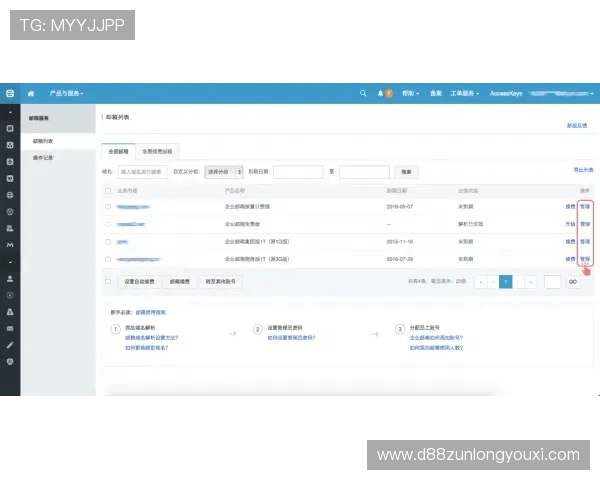Click 管理 for the 2016-07-29 row
This screenshot has height=480, width=600.
tap(585, 259)
